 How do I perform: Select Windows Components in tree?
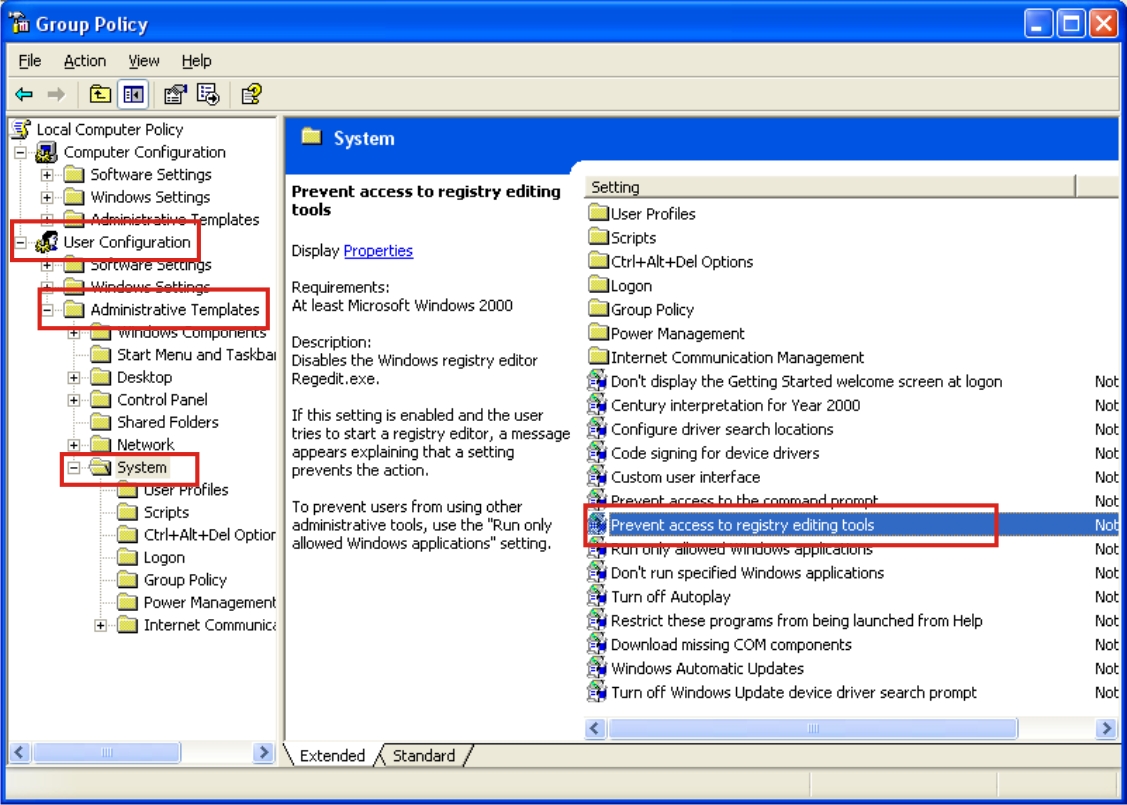[191, 333]
